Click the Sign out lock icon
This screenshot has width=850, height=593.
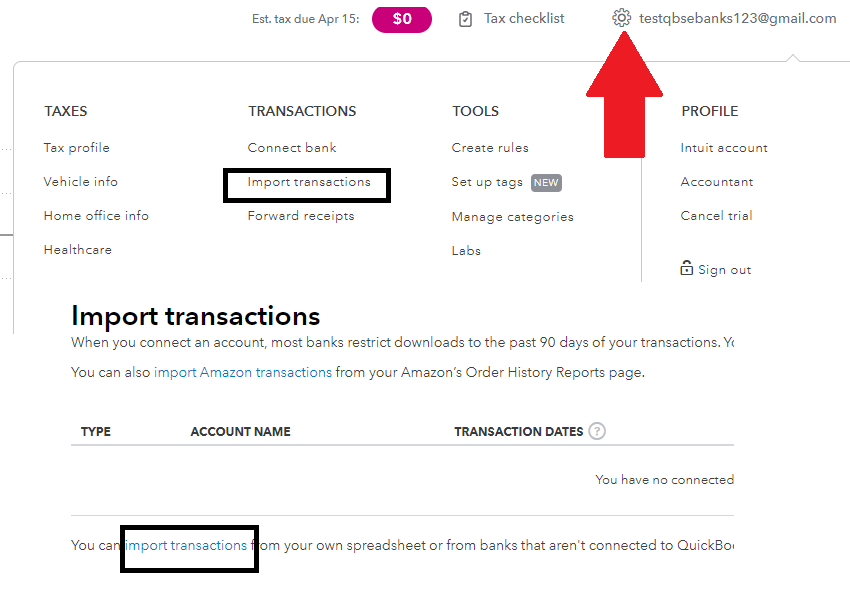pyautogui.click(x=686, y=268)
